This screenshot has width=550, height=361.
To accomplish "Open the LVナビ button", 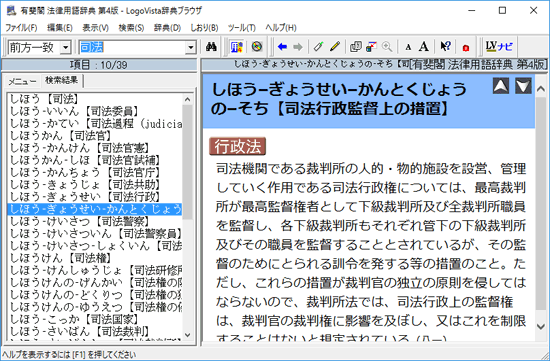I will click(499, 46).
